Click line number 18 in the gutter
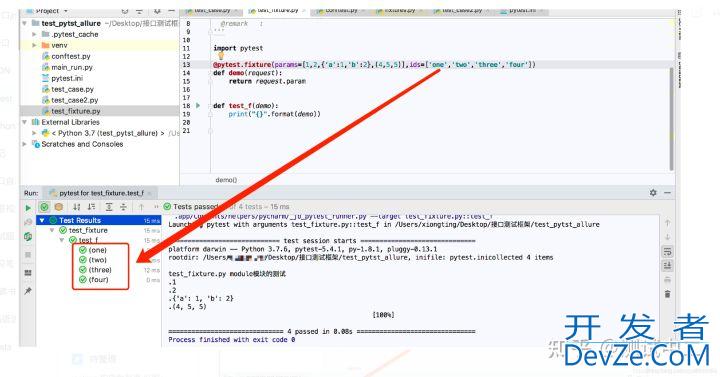The width and height of the screenshot is (720, 377). pyautogui.click(x=186, y=106)
